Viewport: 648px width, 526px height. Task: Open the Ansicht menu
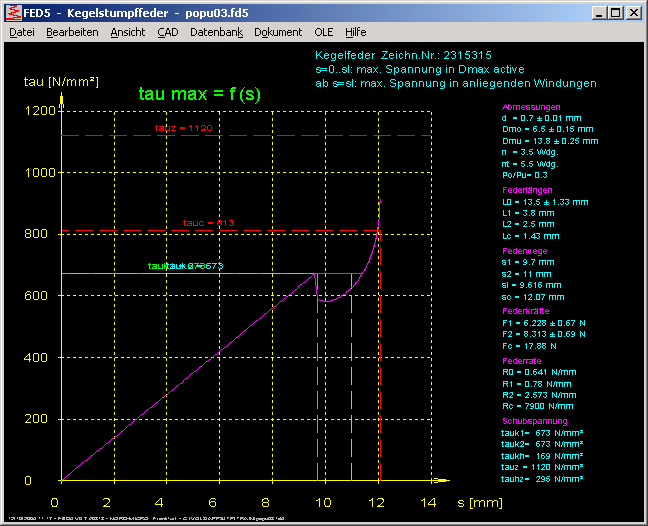(x=127, y=32)
